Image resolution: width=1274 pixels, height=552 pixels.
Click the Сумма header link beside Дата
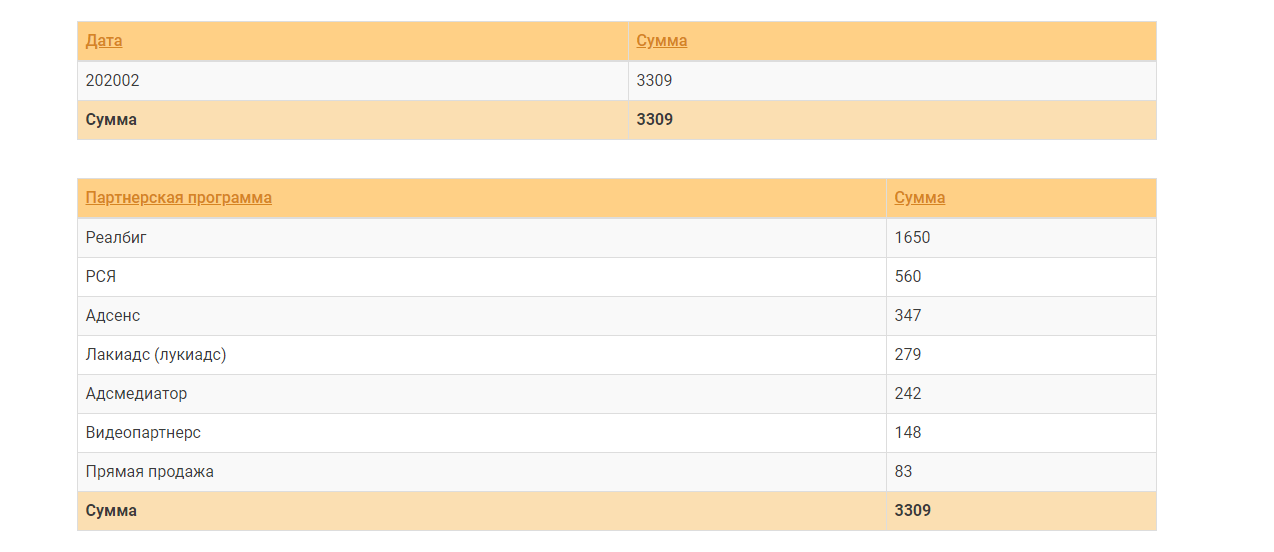tap(661, 41)
